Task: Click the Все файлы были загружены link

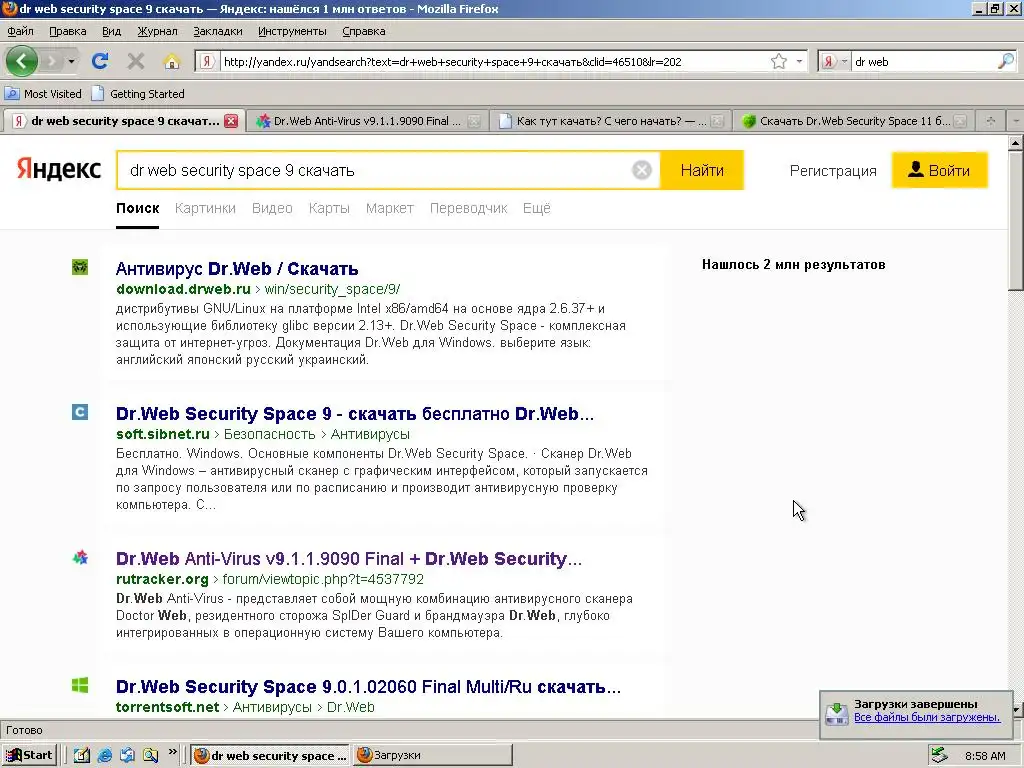Action: pyautogui.click(x=927, y=717)
